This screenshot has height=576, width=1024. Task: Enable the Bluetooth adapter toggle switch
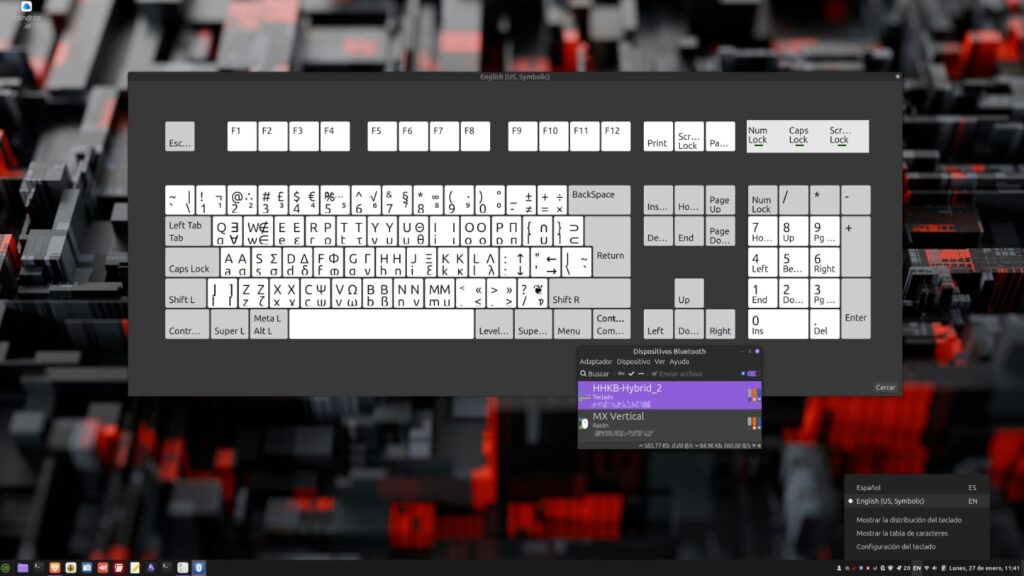coord(752,374)
